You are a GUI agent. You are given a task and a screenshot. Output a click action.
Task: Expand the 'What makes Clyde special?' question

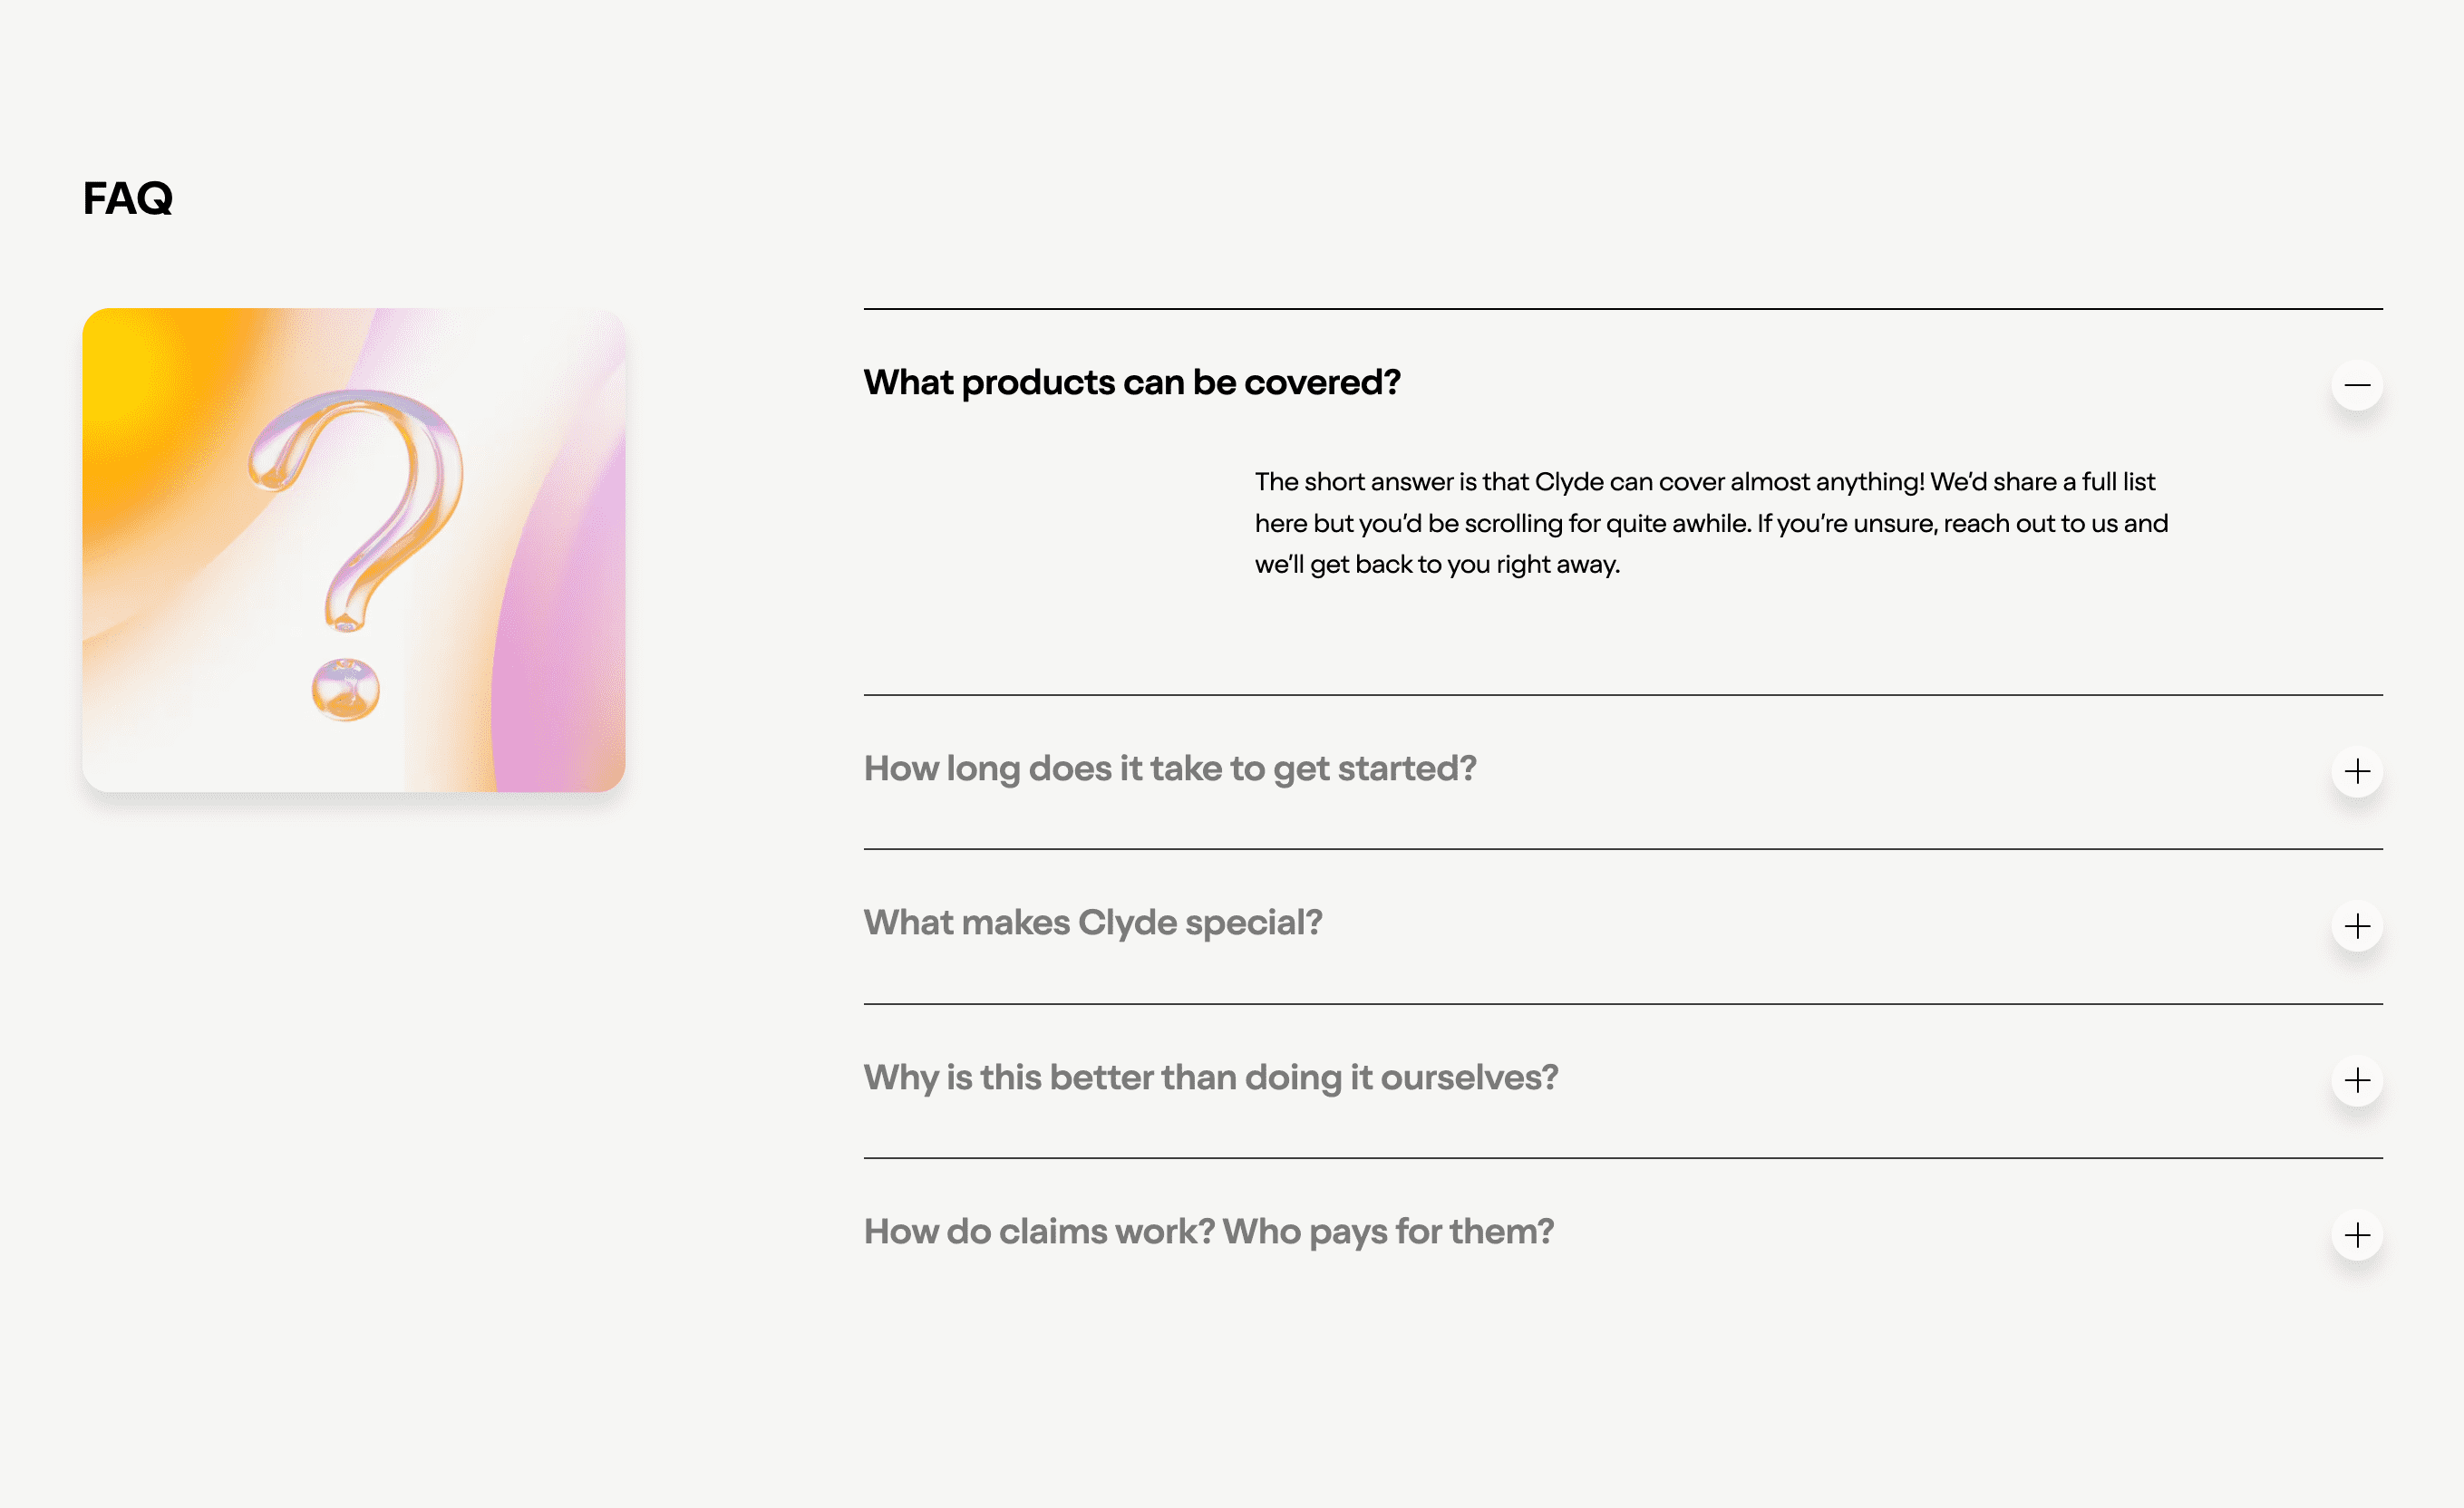point(1093,923)
